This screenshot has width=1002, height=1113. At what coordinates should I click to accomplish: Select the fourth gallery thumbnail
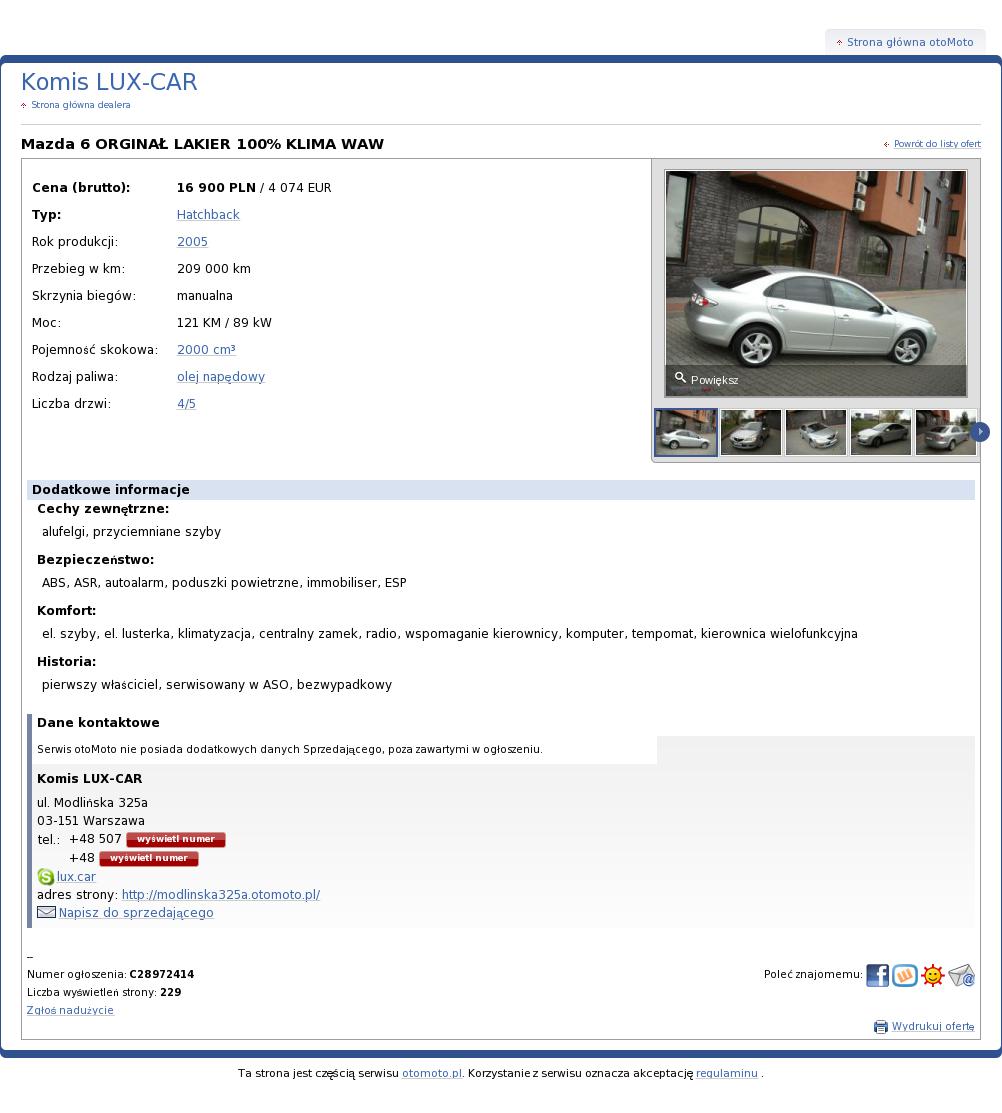coord(881,432)
